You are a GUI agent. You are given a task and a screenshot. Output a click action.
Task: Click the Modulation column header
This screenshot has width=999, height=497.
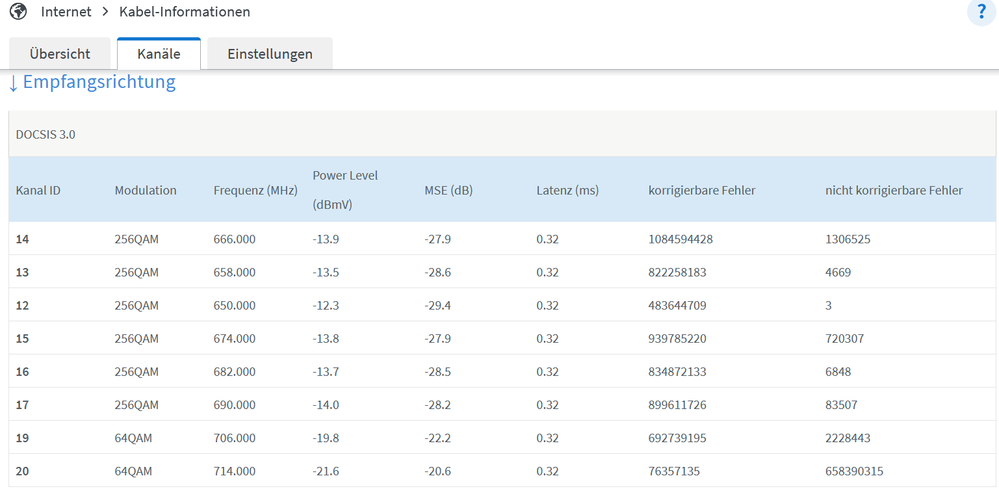click(145, 190)
